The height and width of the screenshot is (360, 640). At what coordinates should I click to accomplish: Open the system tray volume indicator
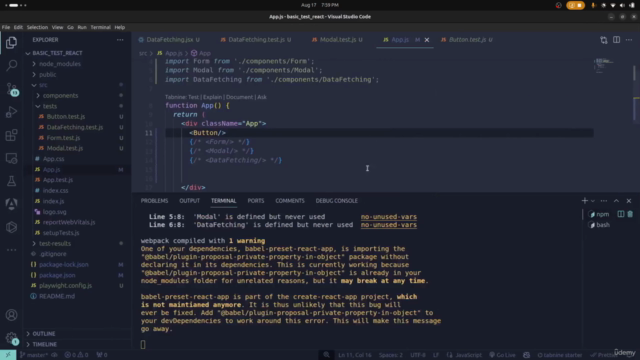(622, 5)
